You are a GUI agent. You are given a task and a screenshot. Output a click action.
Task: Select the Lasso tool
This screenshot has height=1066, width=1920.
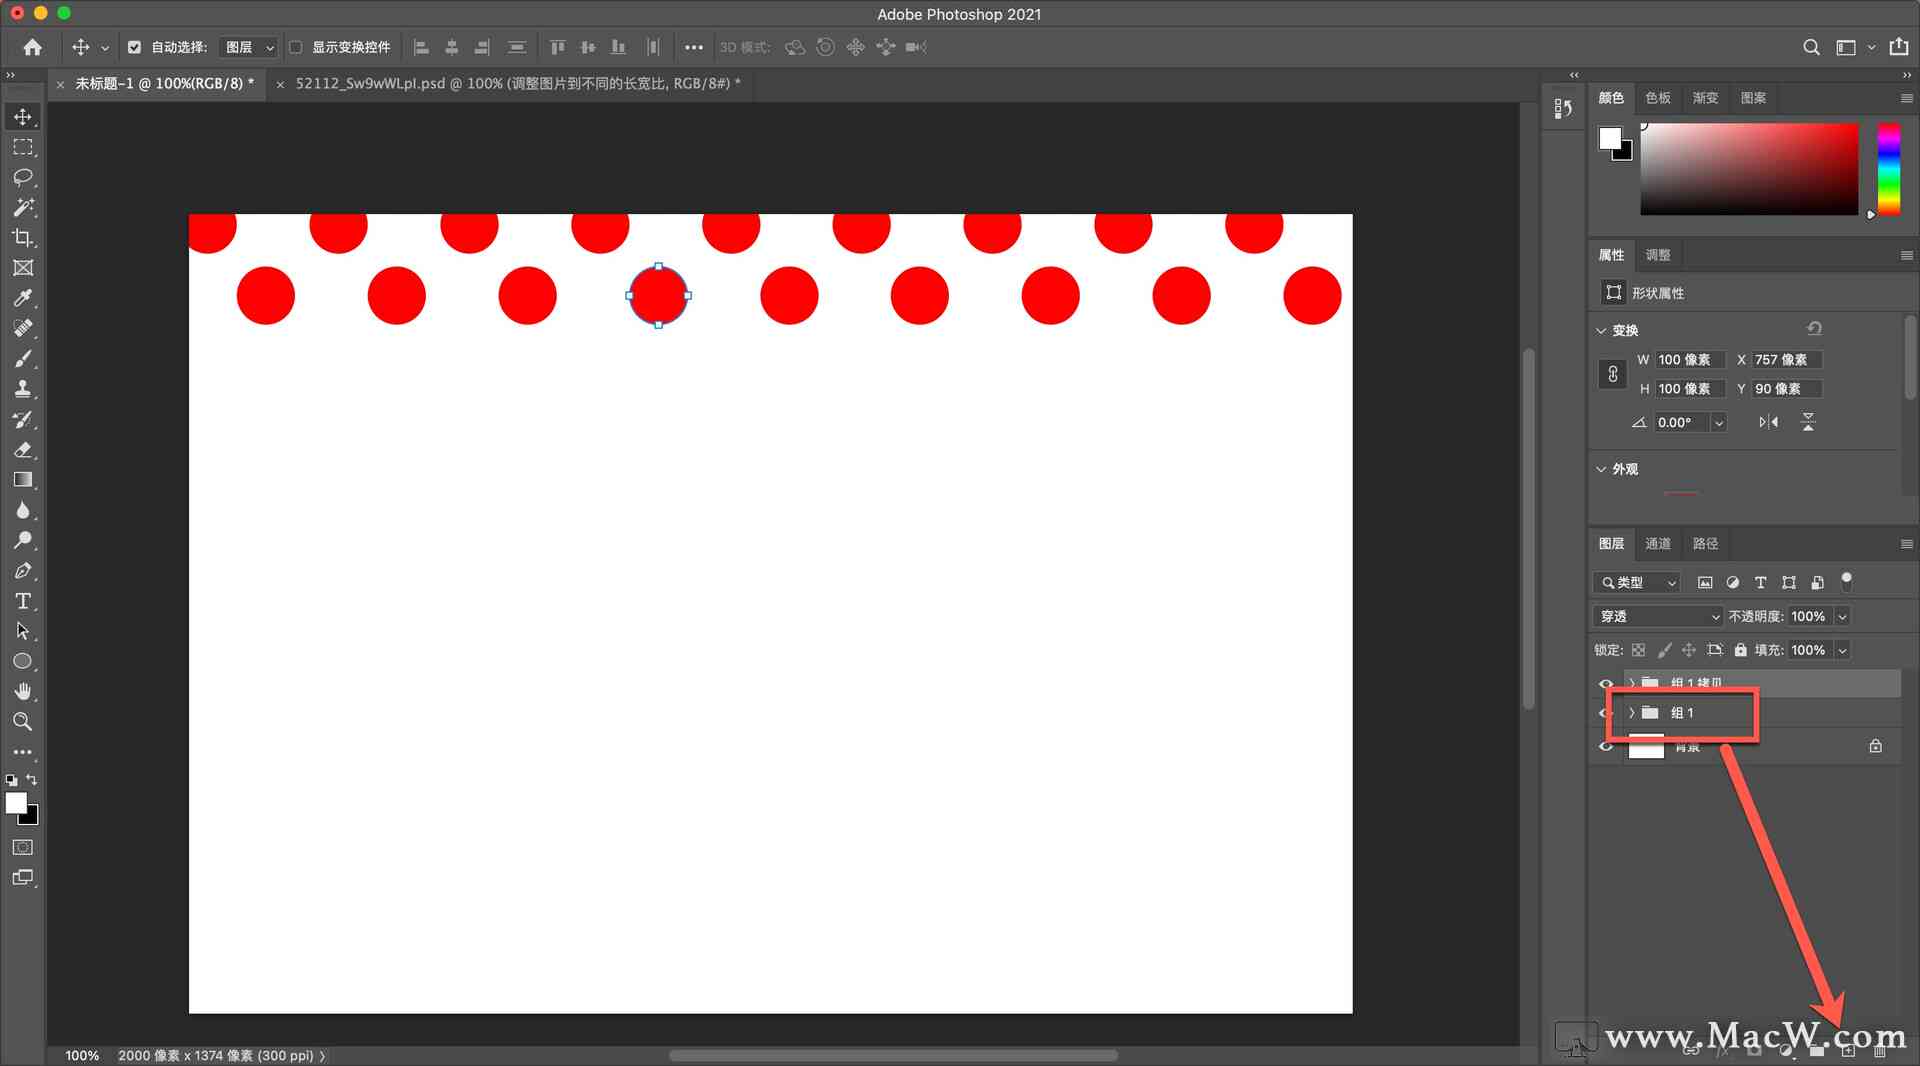click(23, 177)
